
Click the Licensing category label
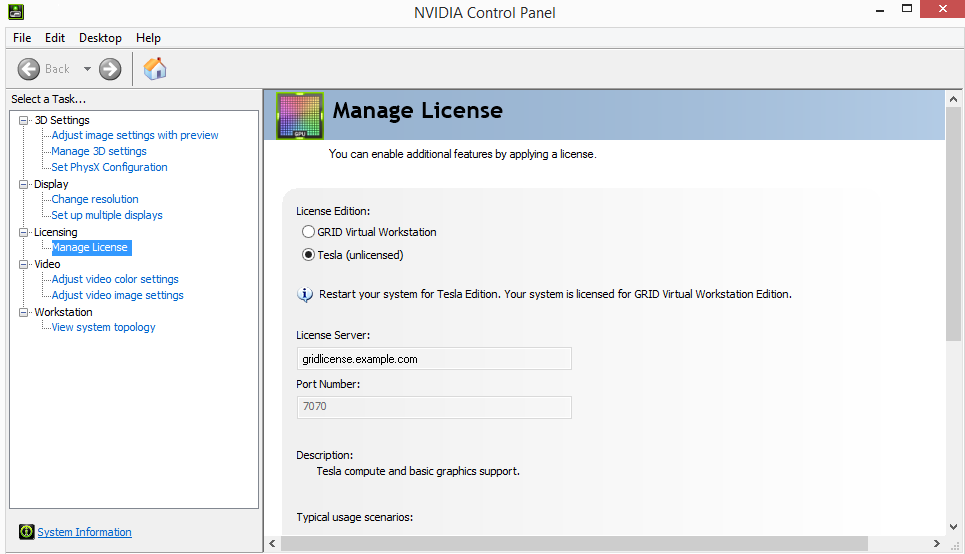tap(55, 232)
